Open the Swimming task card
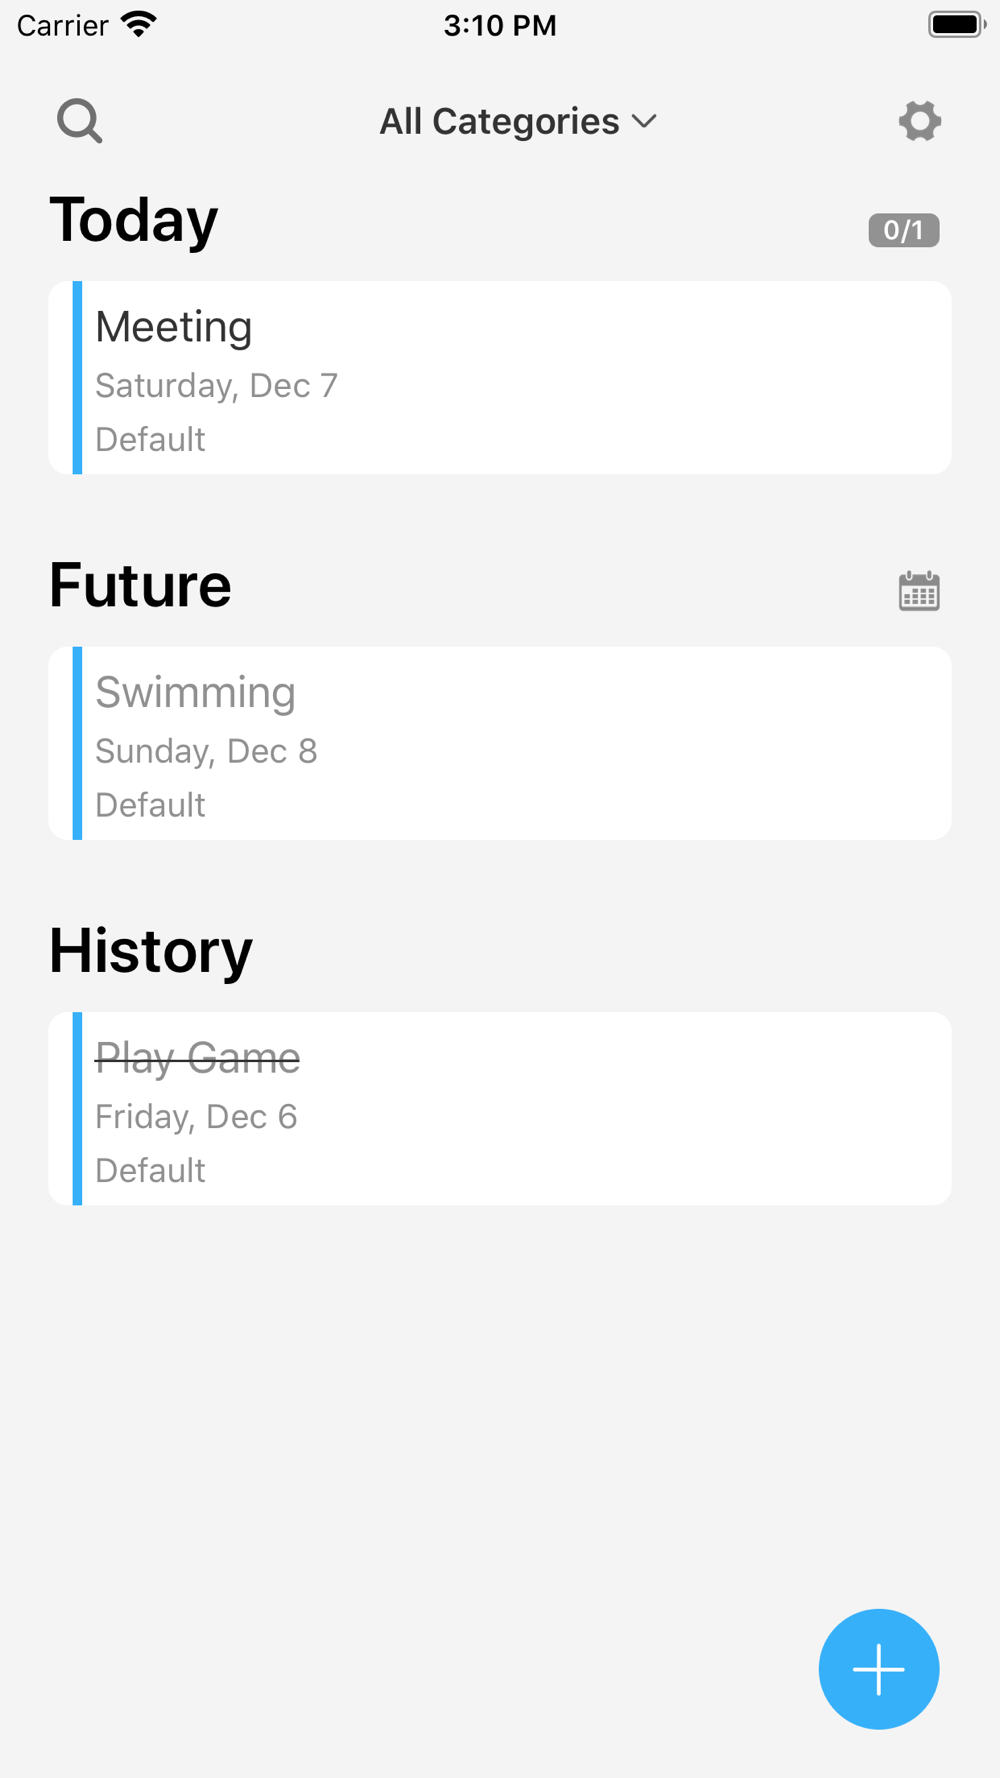1000x1778 pixels. coord(500,743)
